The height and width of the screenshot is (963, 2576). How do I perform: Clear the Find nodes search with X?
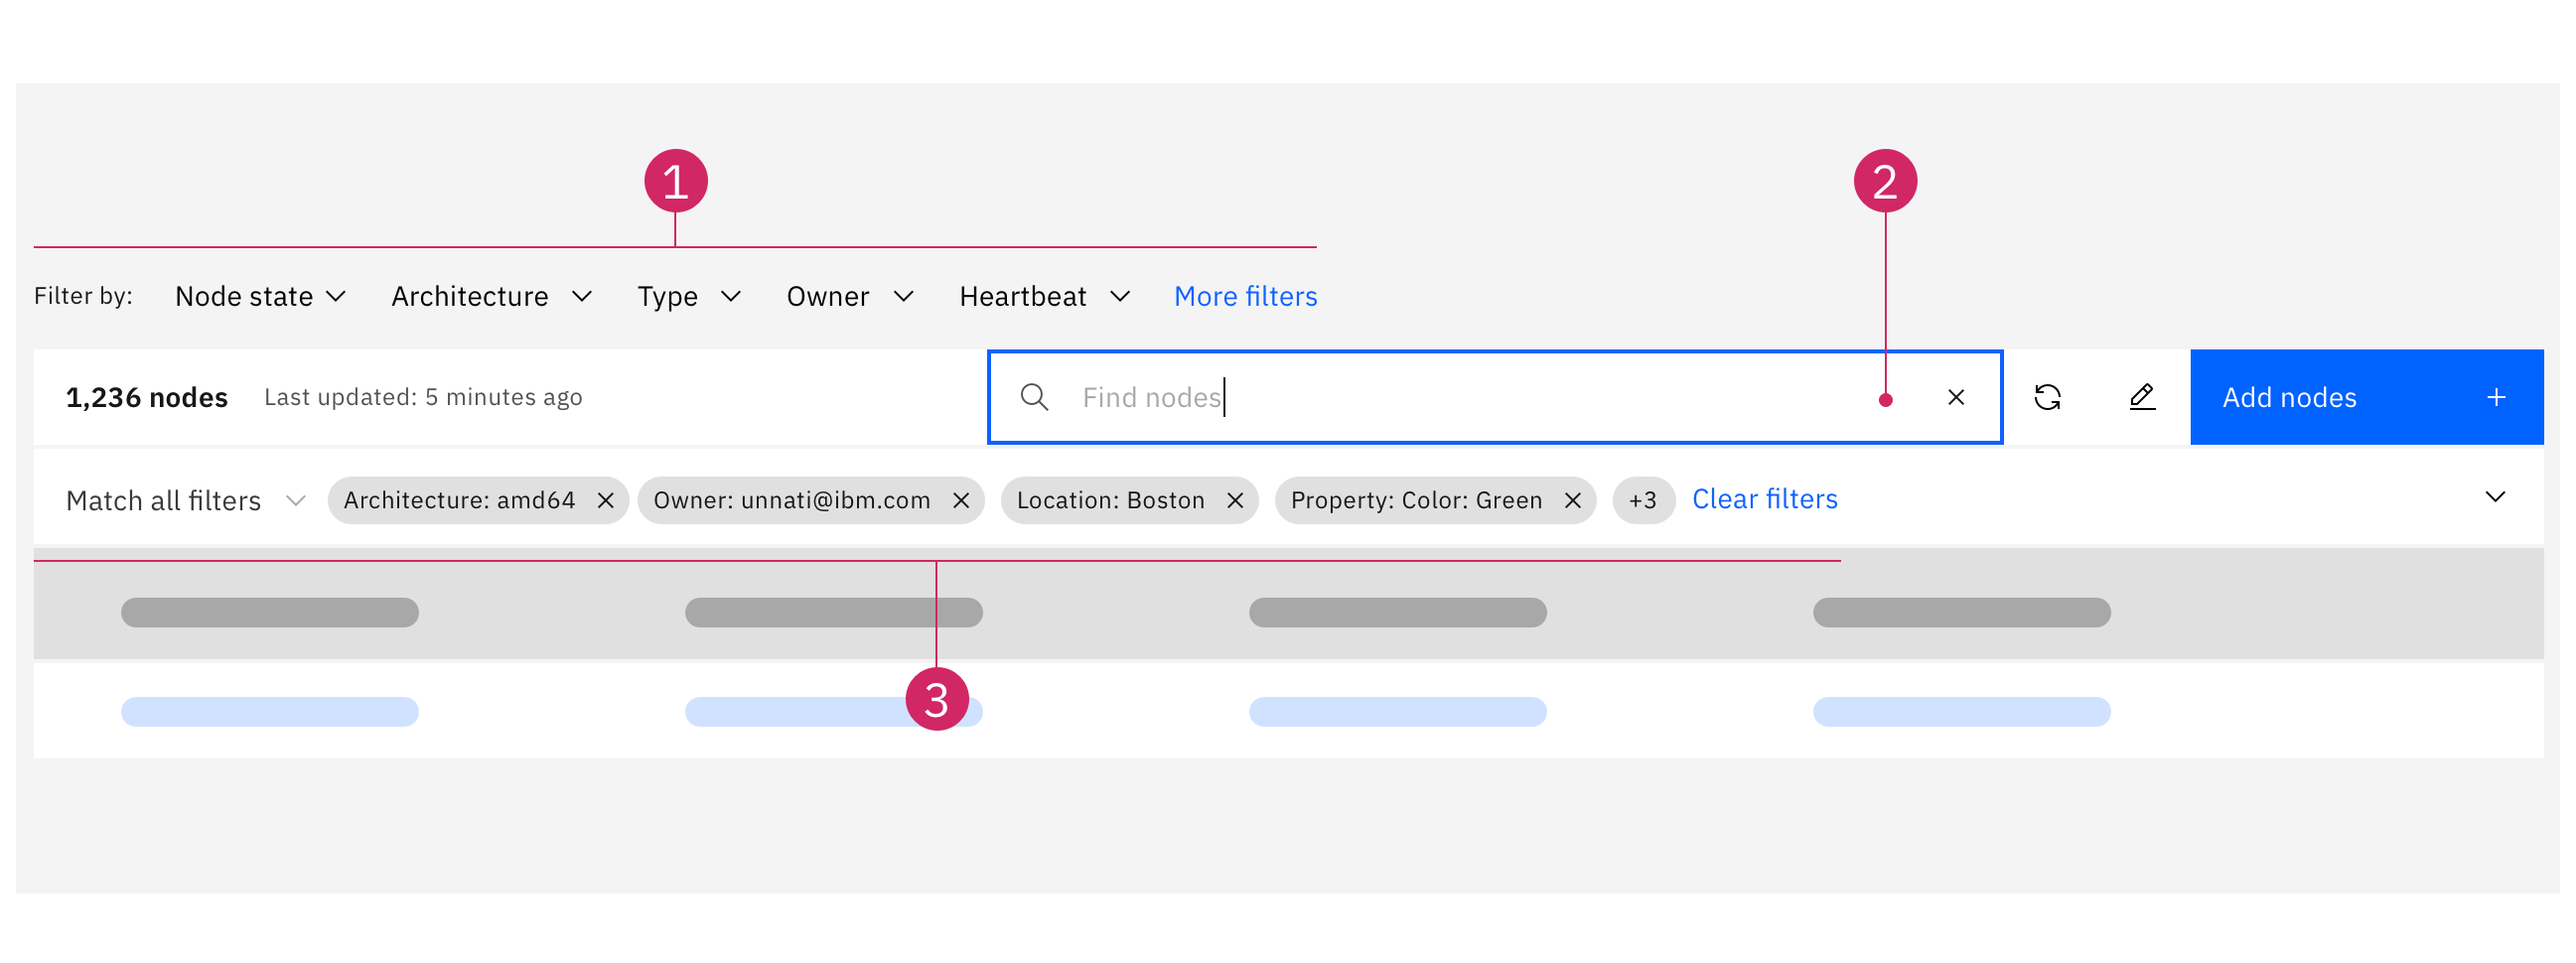[1956, 397]
